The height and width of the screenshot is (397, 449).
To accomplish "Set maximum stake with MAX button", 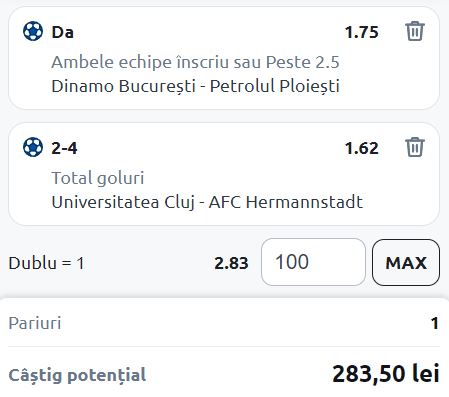I will pos(406,262).
